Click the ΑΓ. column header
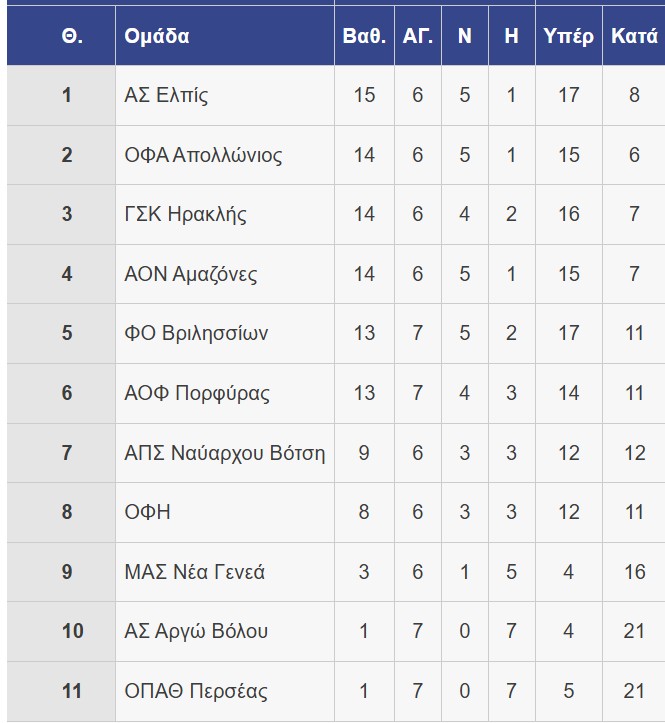The height and width of the screenshot is (723, 665). click(x=418, y=37)
